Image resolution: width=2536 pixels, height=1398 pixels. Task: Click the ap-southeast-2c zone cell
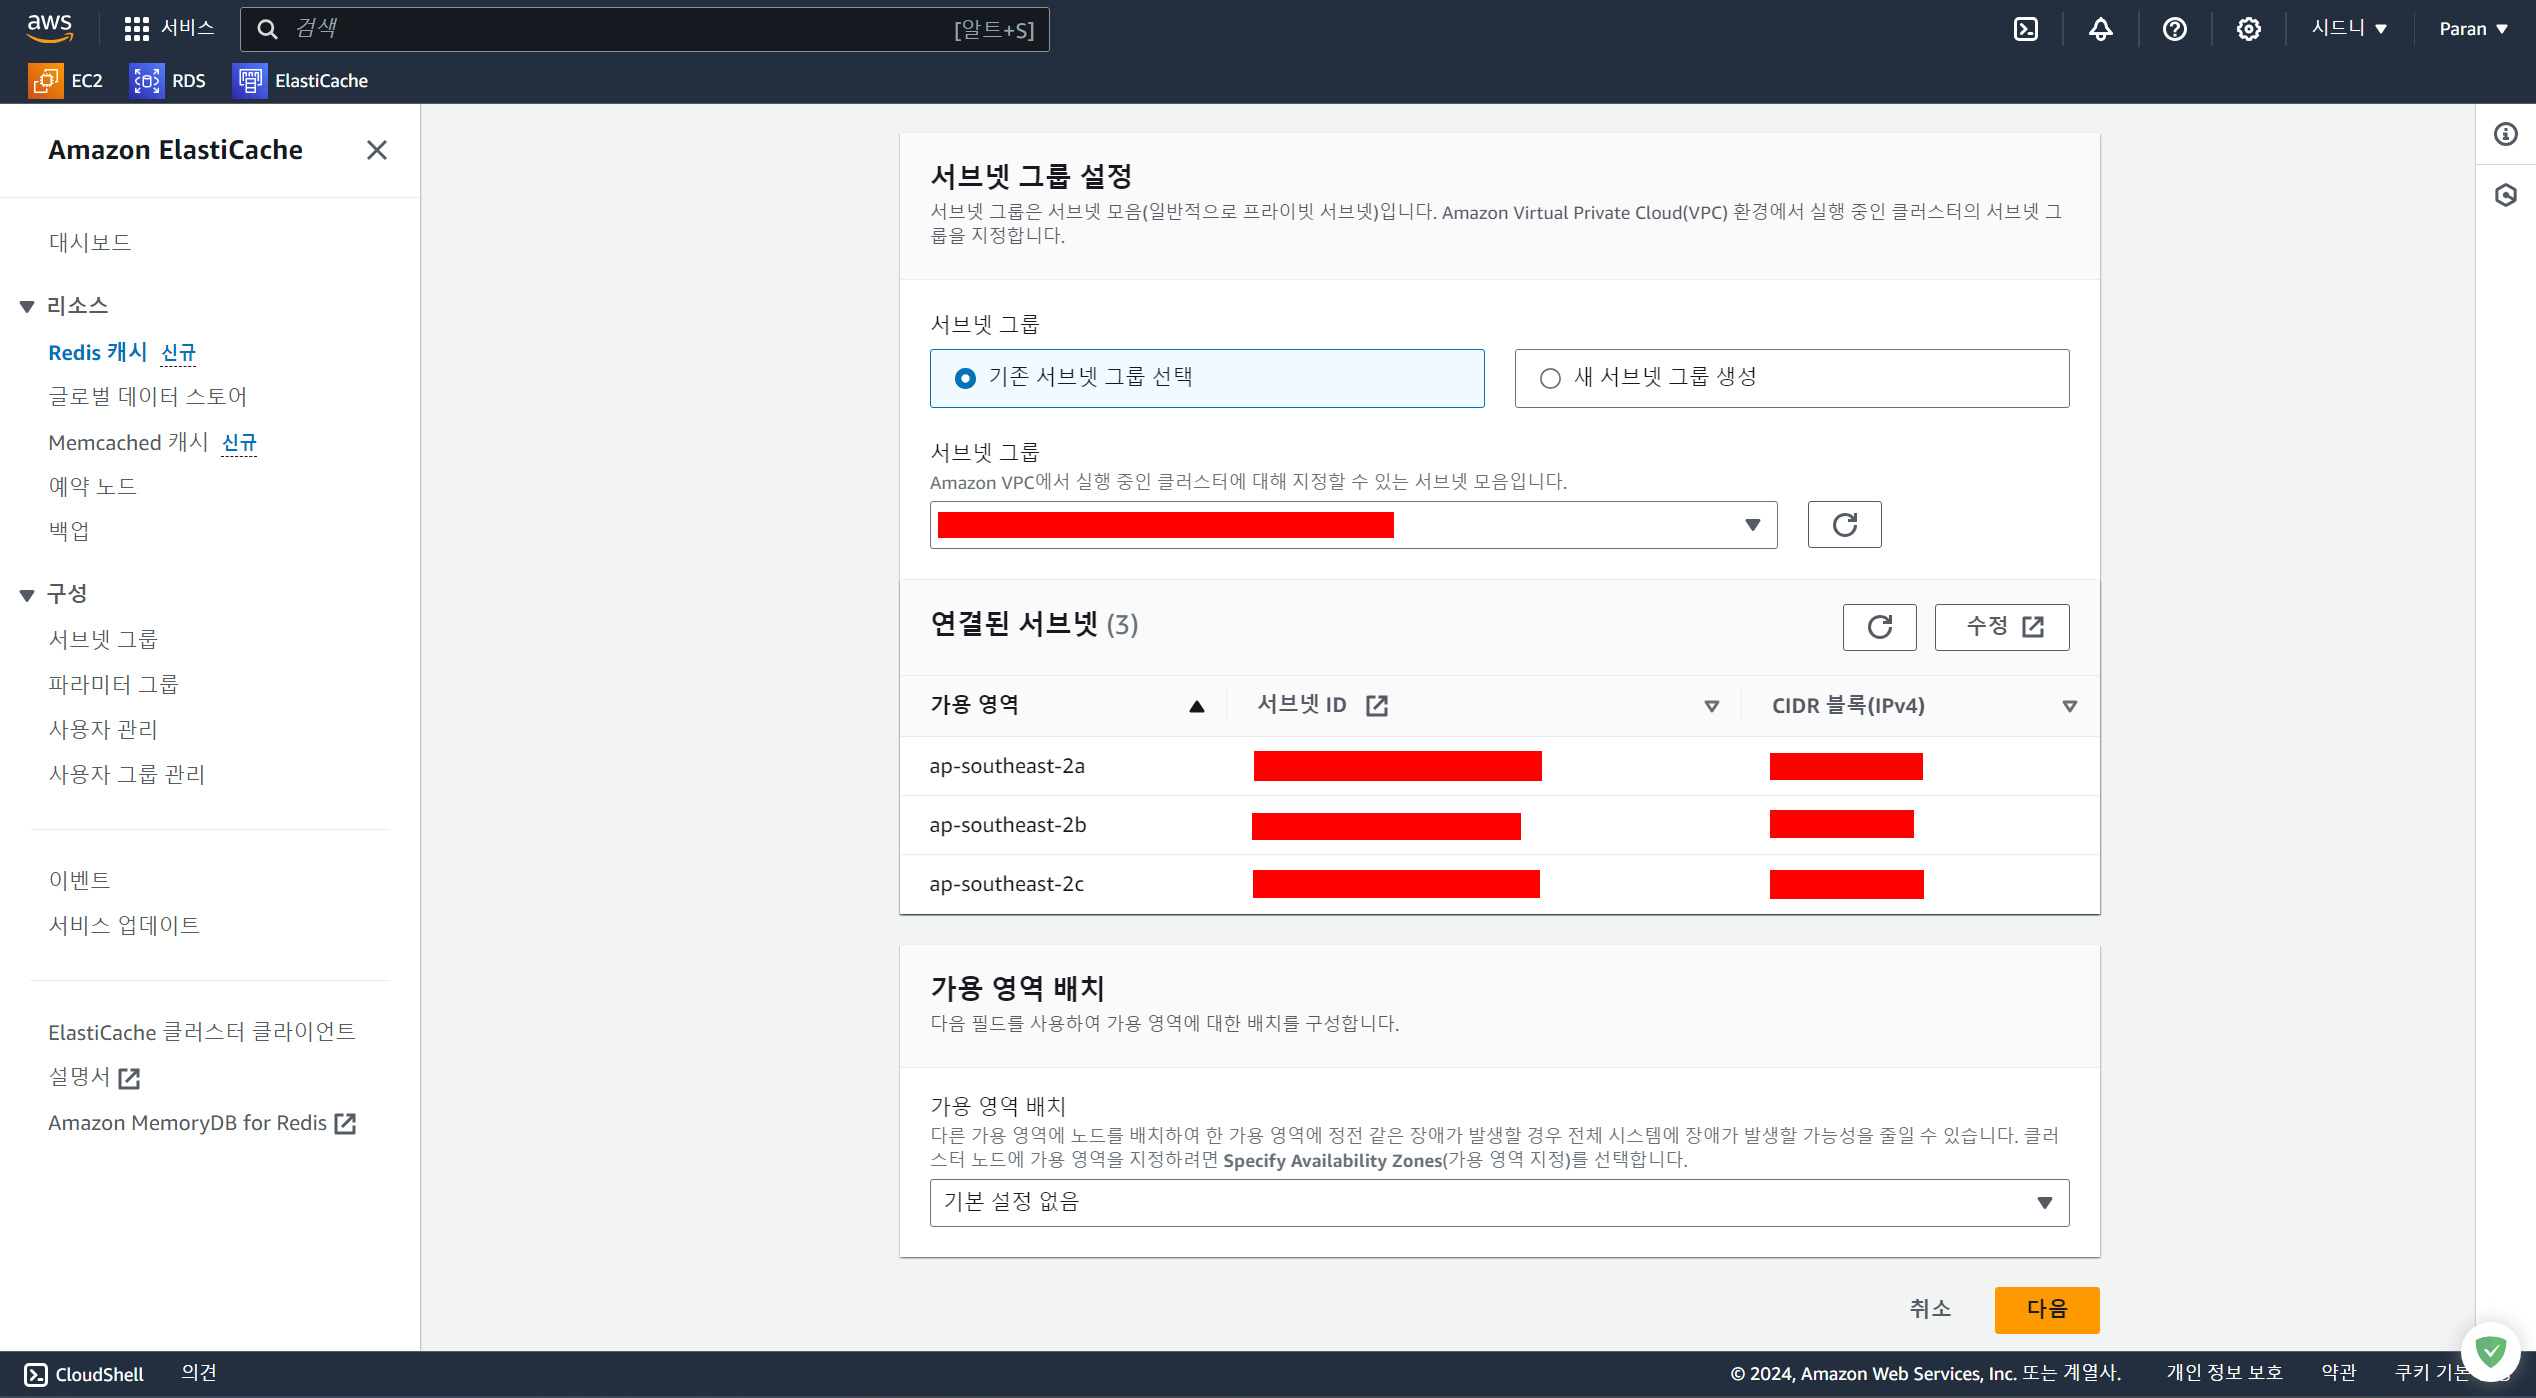[1006, 885]
